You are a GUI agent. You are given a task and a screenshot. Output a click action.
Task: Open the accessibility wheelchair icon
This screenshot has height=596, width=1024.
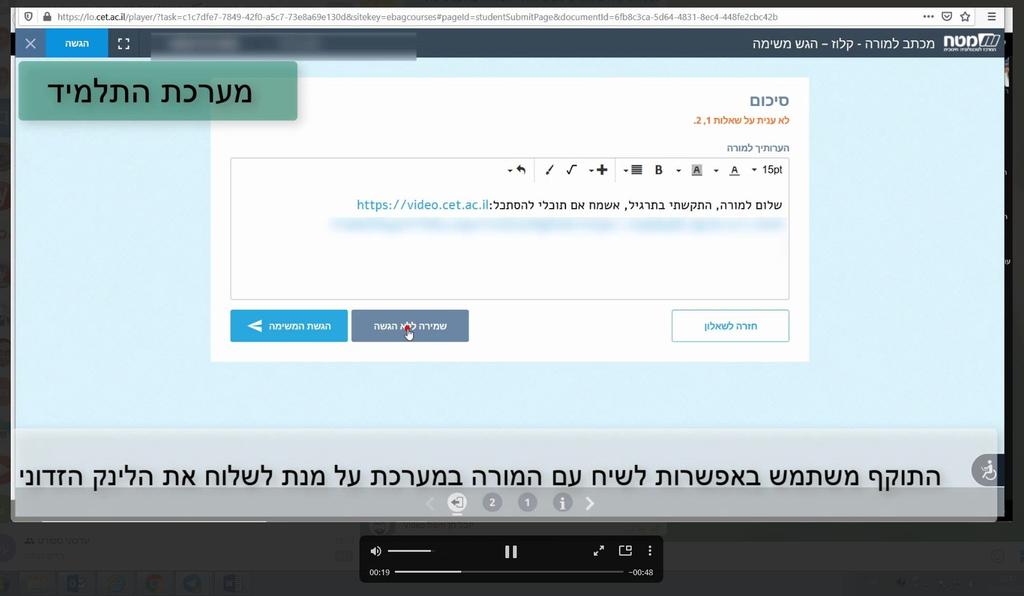tap(987, 469)
